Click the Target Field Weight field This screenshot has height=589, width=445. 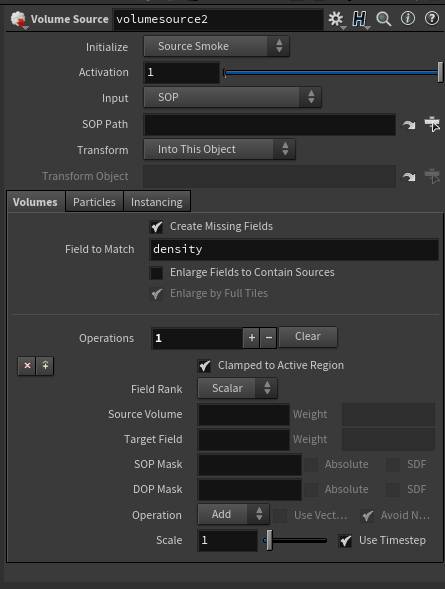point(388,439)
